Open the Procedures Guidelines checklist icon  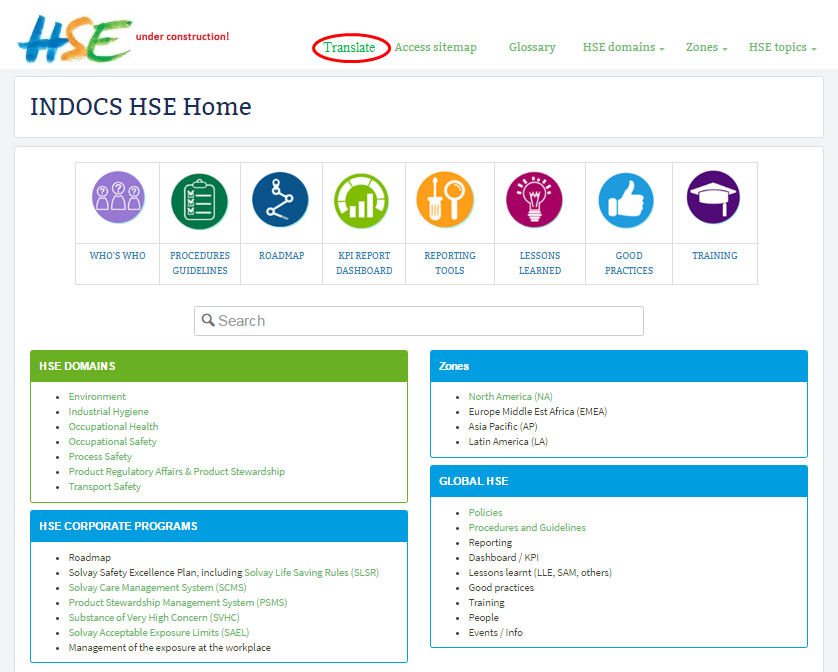[199, 200]
